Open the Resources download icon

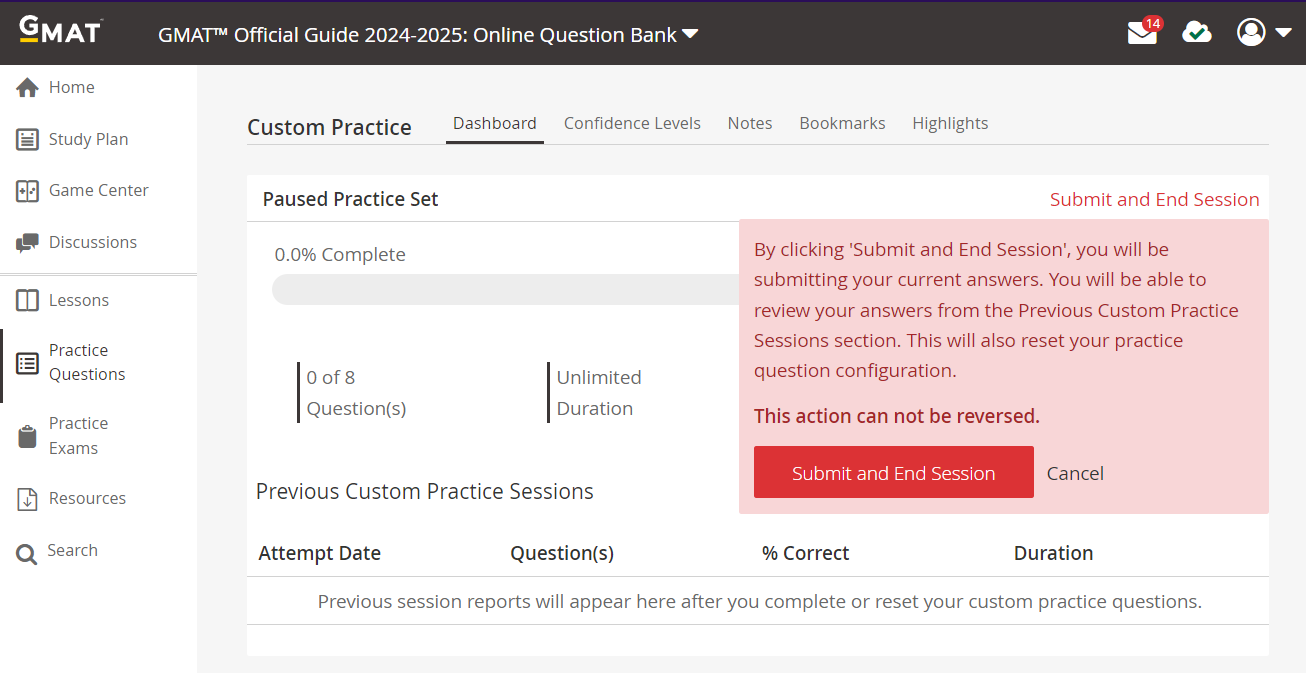pos(28,499)
